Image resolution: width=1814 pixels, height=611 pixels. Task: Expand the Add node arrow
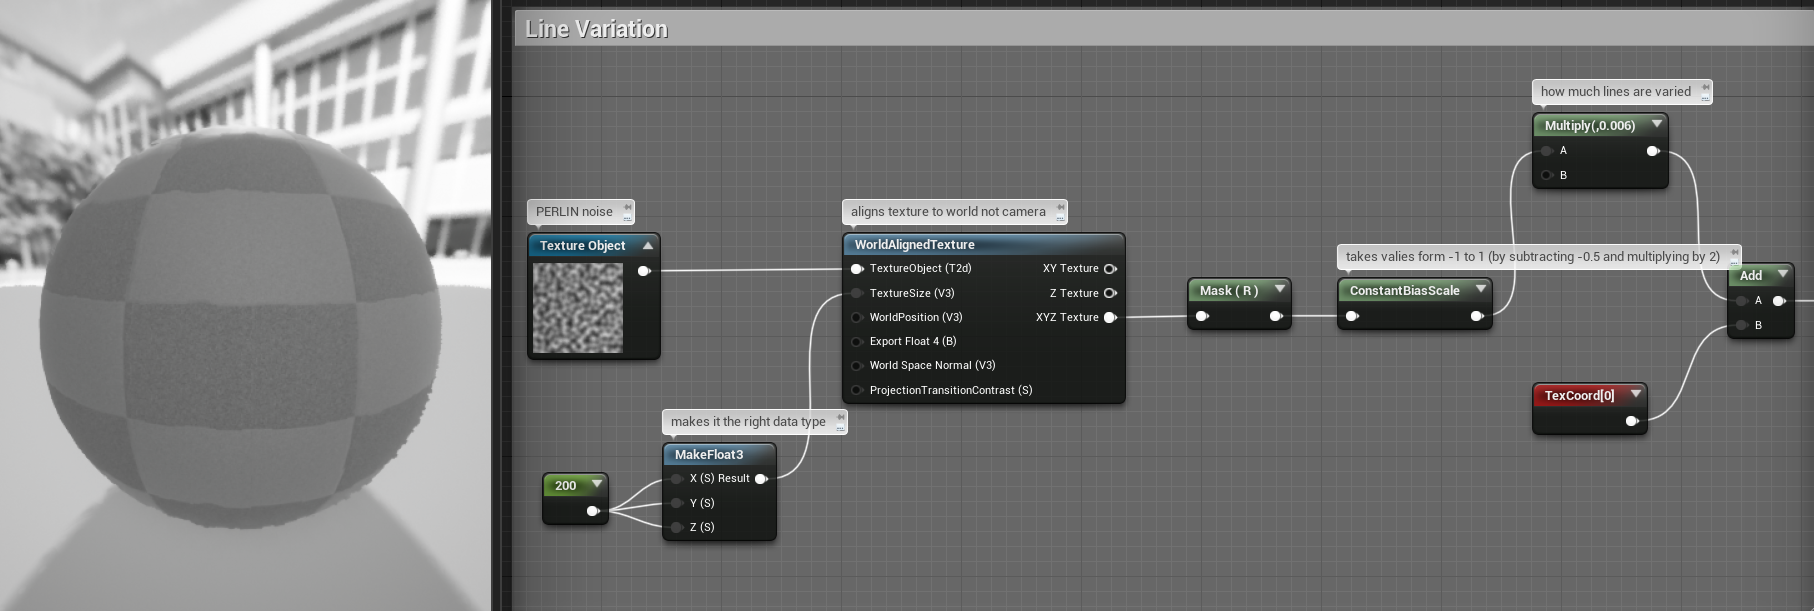1783,274
